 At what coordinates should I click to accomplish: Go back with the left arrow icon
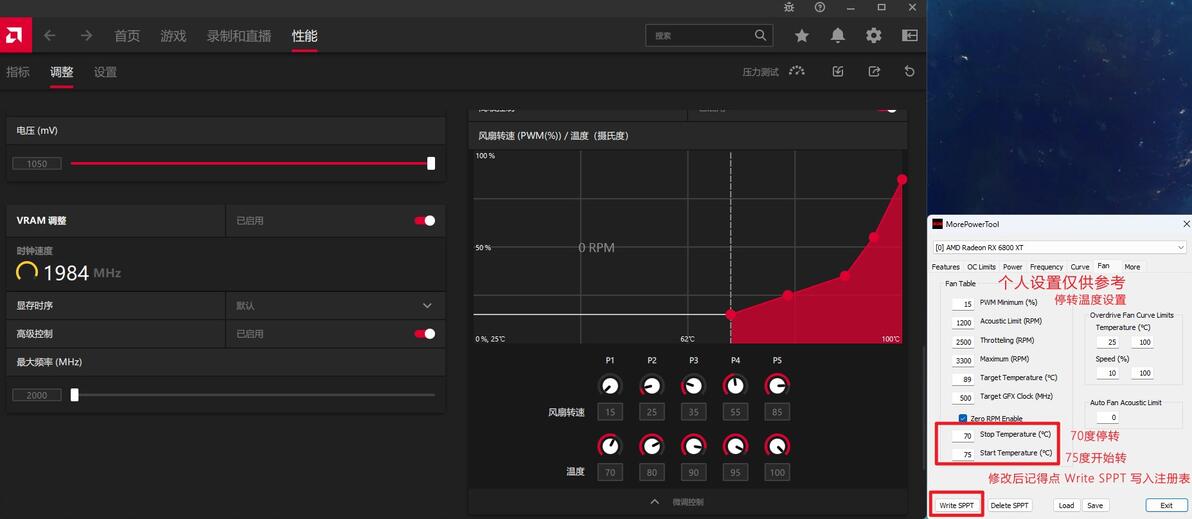coord(49,35)
